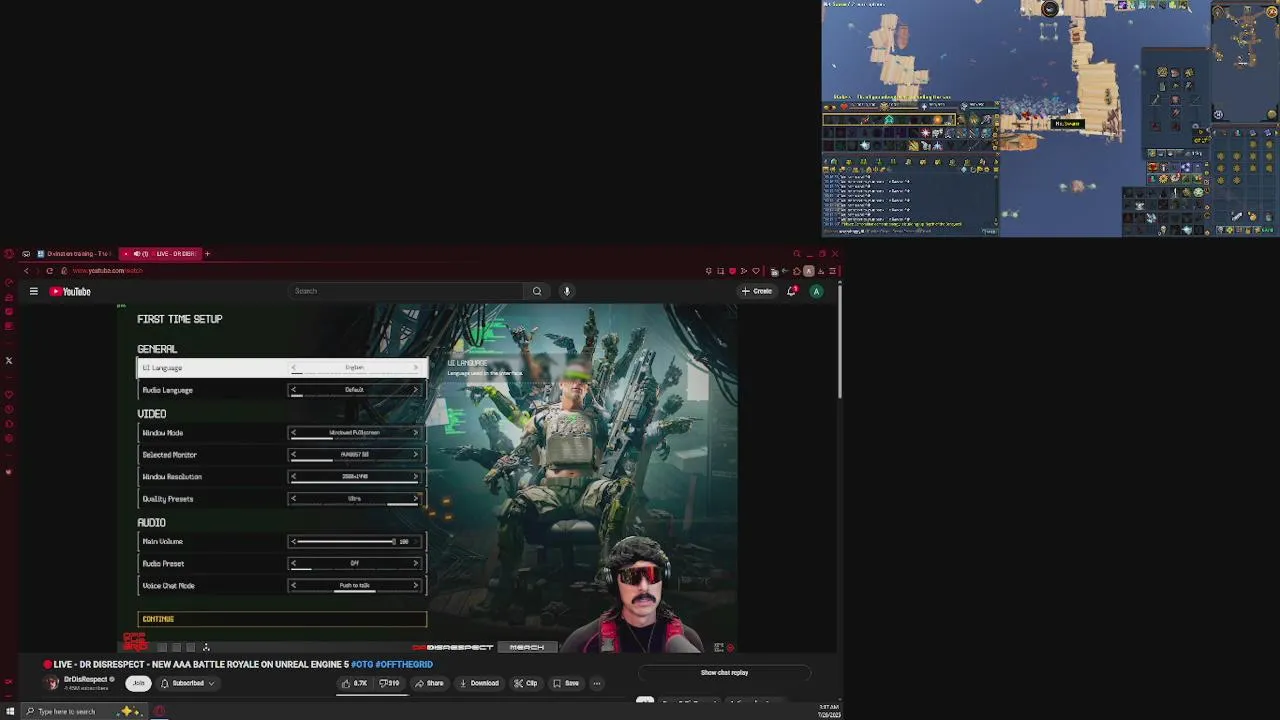Open the account avatar menu
This screenshot has height=720, width=1280.
pos(816,291)
